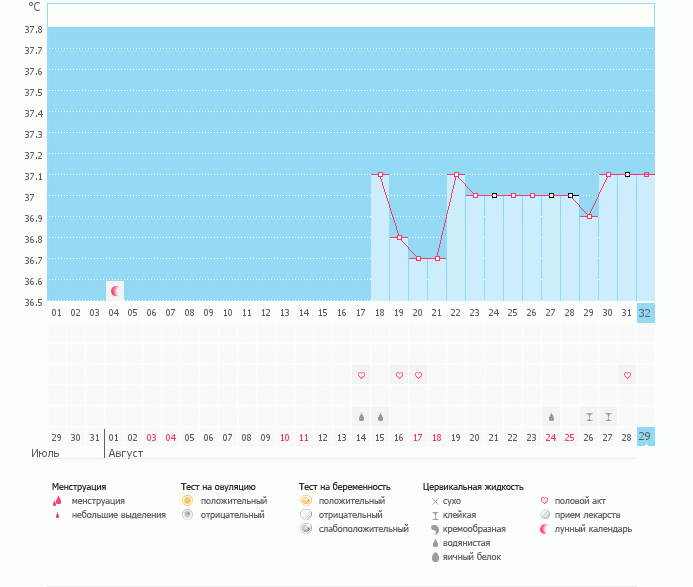Click the fluid drop icon under cycle day 18
This screenshot has height=587, width=693.
380,416
